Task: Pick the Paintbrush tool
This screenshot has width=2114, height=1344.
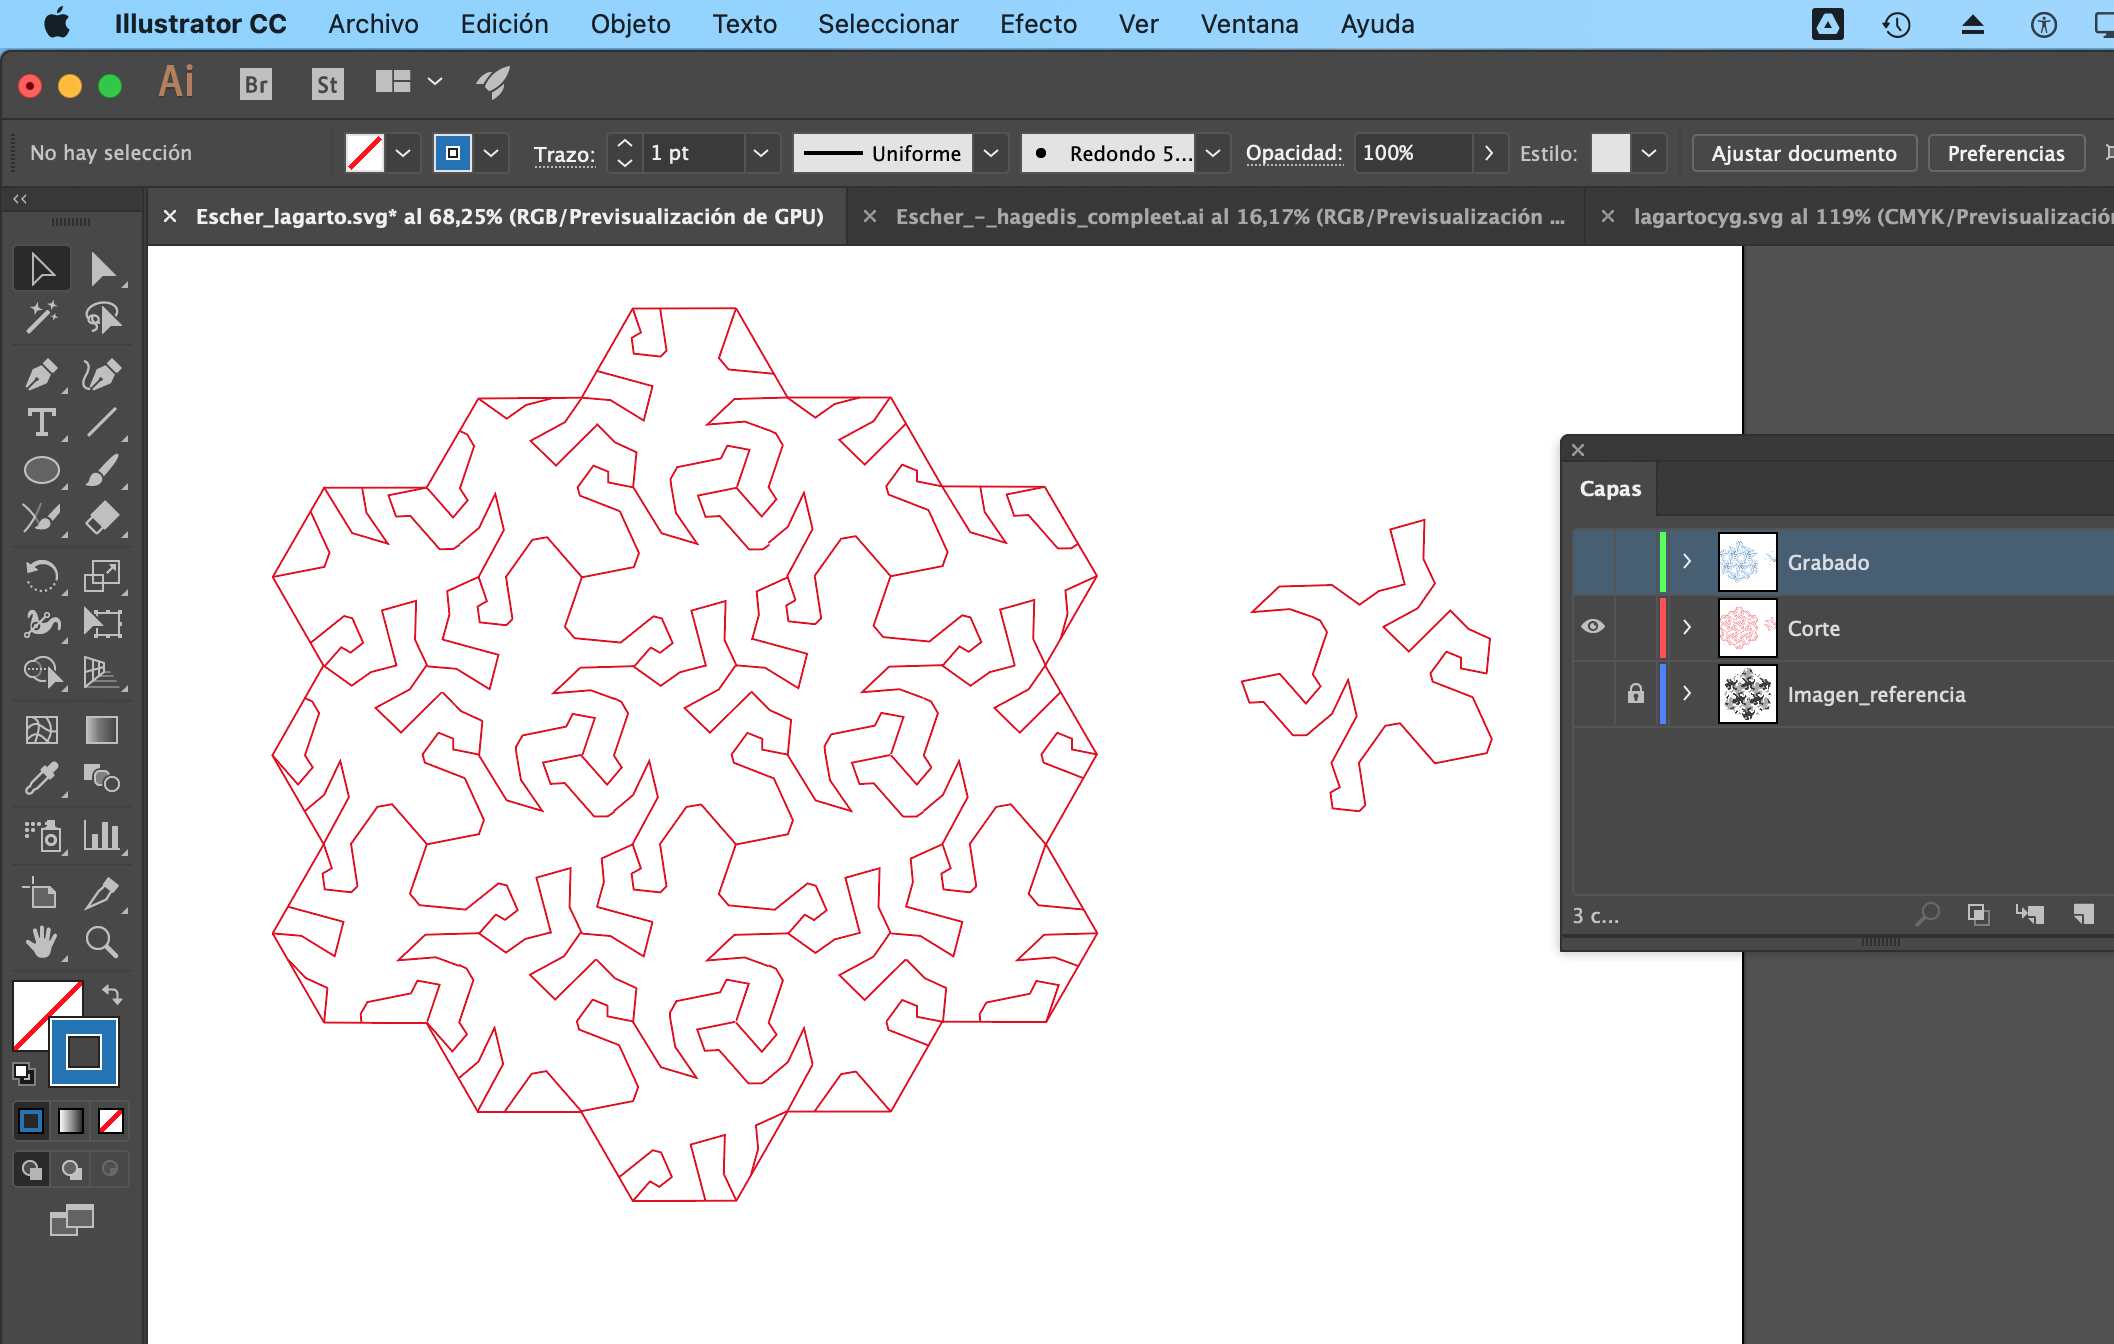Action: (x=102, y=470)
